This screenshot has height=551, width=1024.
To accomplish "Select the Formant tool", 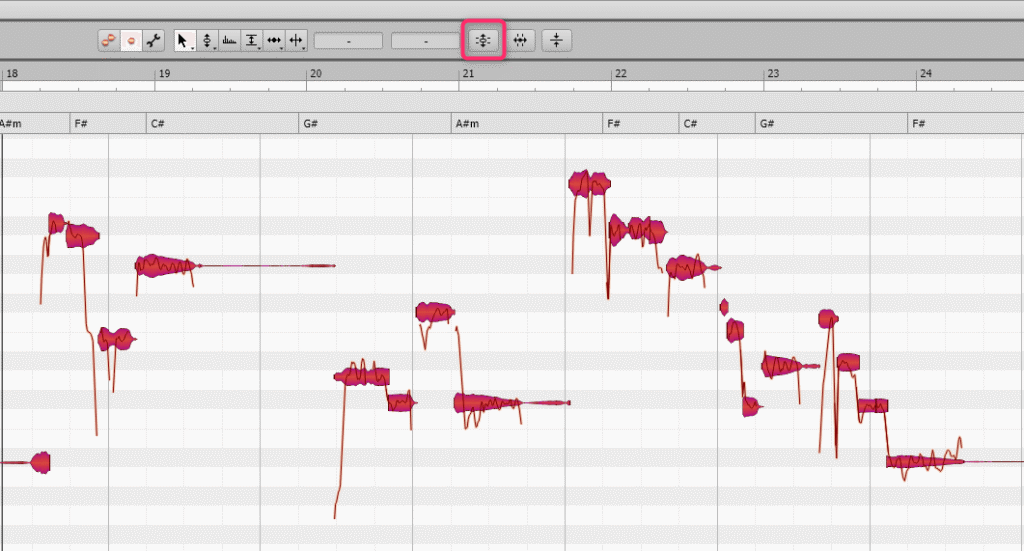I will point(229,40).
